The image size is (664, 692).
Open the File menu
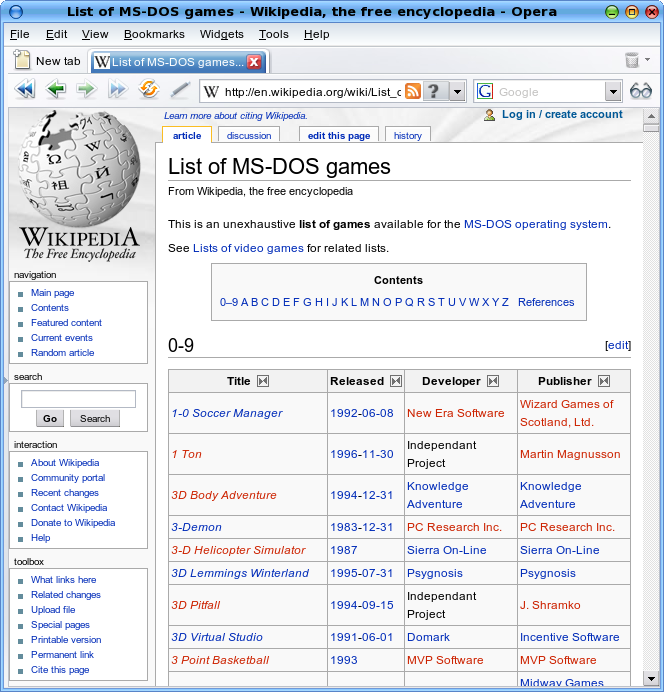pos(19,34)
